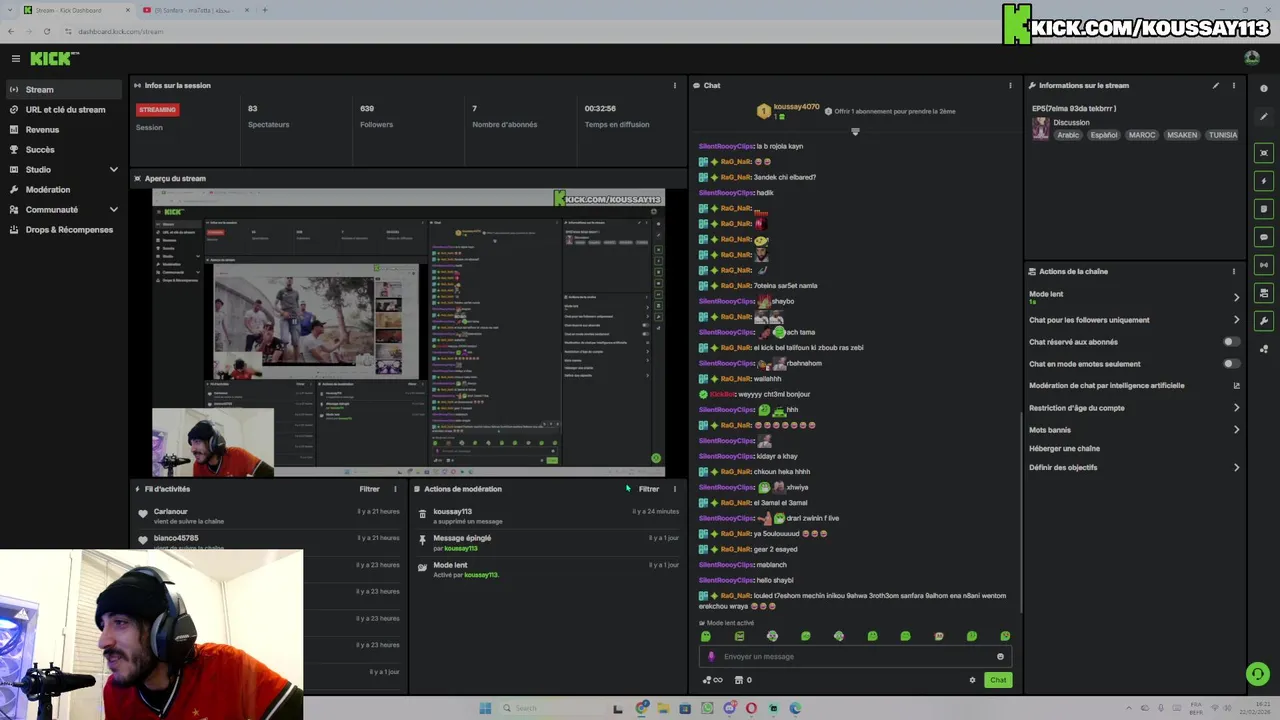The image size is (1280, 720).
Task: Open Héberger une chaîne
Action: pyautogui.click(x=1064, y=449)
